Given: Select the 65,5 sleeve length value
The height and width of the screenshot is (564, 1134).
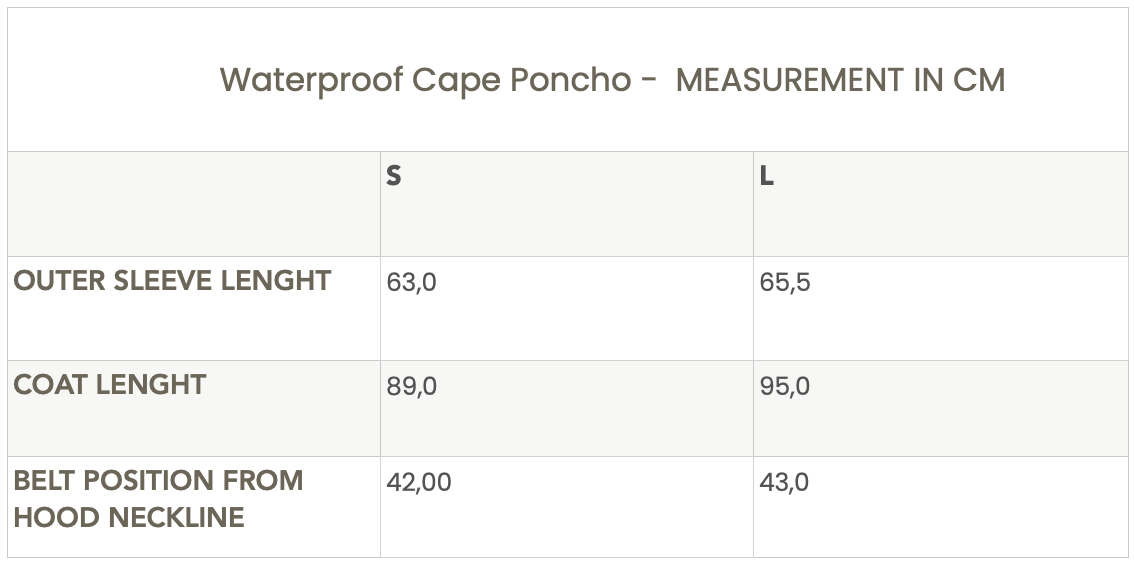Looking at the screenshot, I should coord(785,282).
